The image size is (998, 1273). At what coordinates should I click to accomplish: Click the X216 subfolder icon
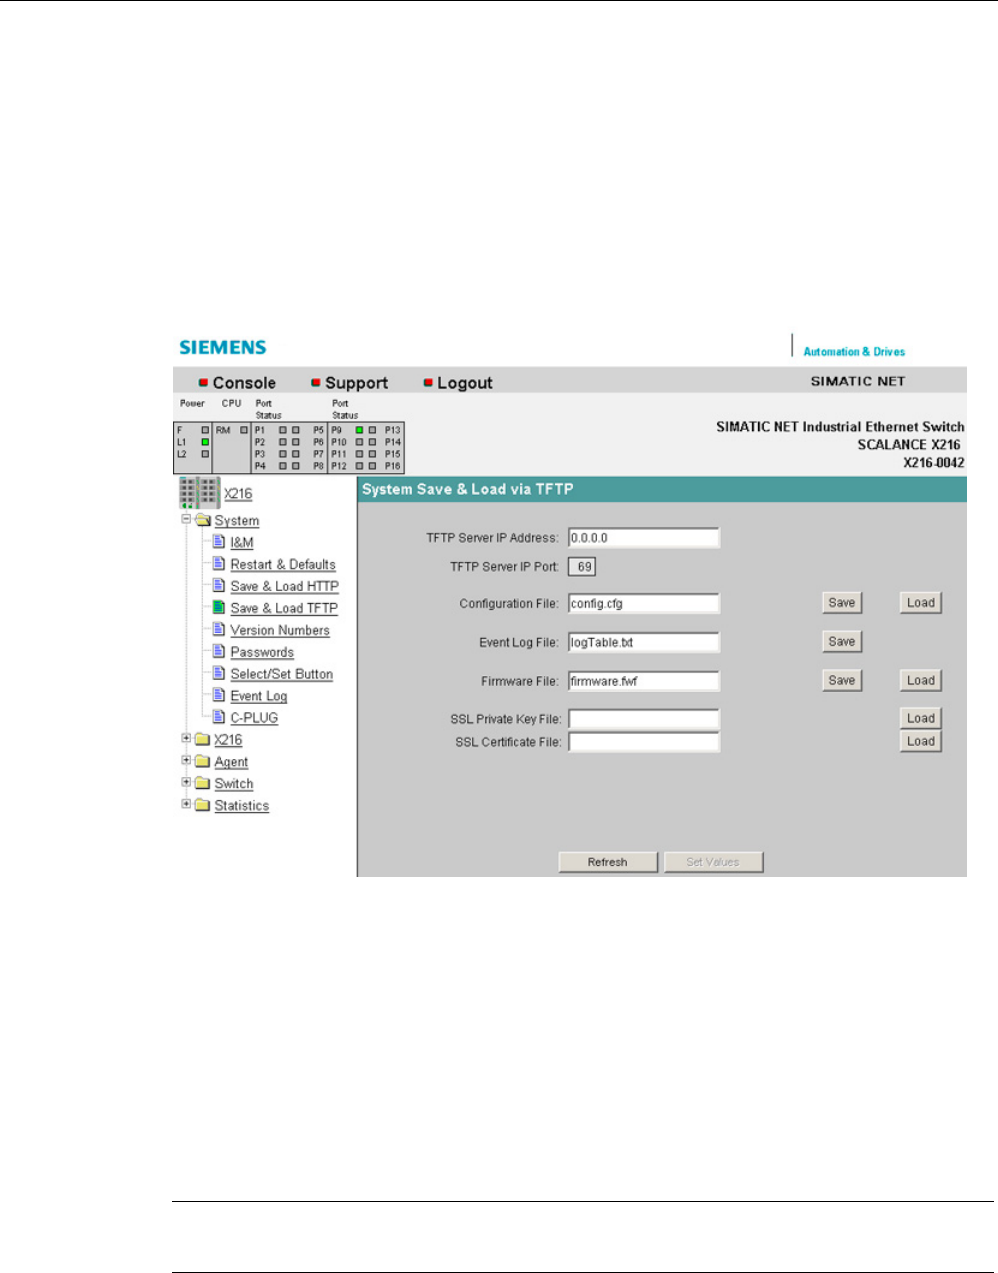tap(203, 739)
